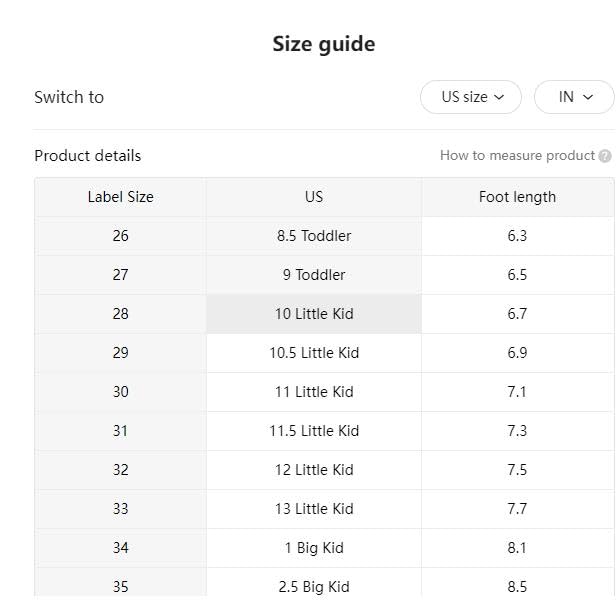The image size is (616, 610).
Task: Click the 12 Little Kid cell
Action: coord(314,470)
